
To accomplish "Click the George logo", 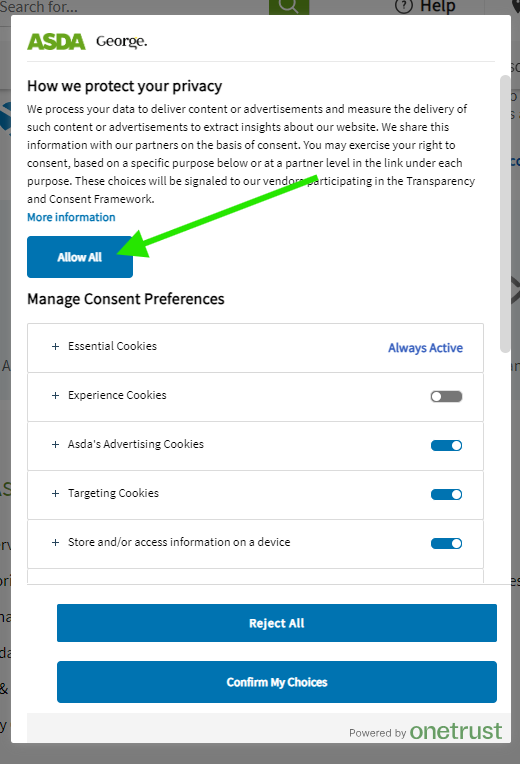I will [x=121, y=41].
